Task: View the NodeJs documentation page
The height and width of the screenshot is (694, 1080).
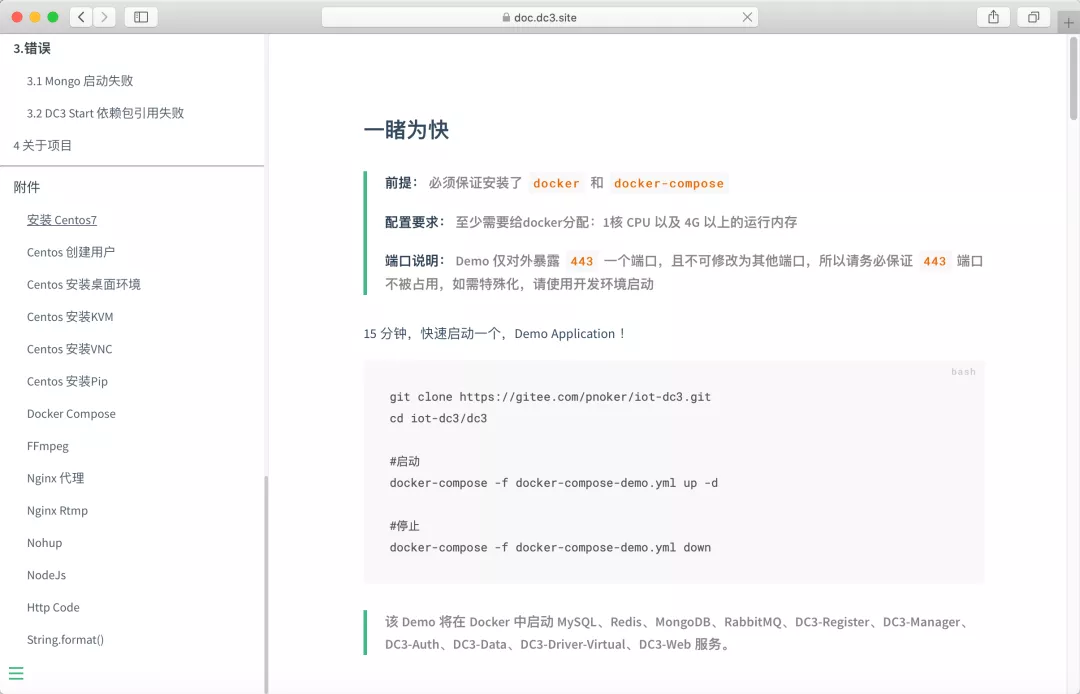Action: [46, 575]
